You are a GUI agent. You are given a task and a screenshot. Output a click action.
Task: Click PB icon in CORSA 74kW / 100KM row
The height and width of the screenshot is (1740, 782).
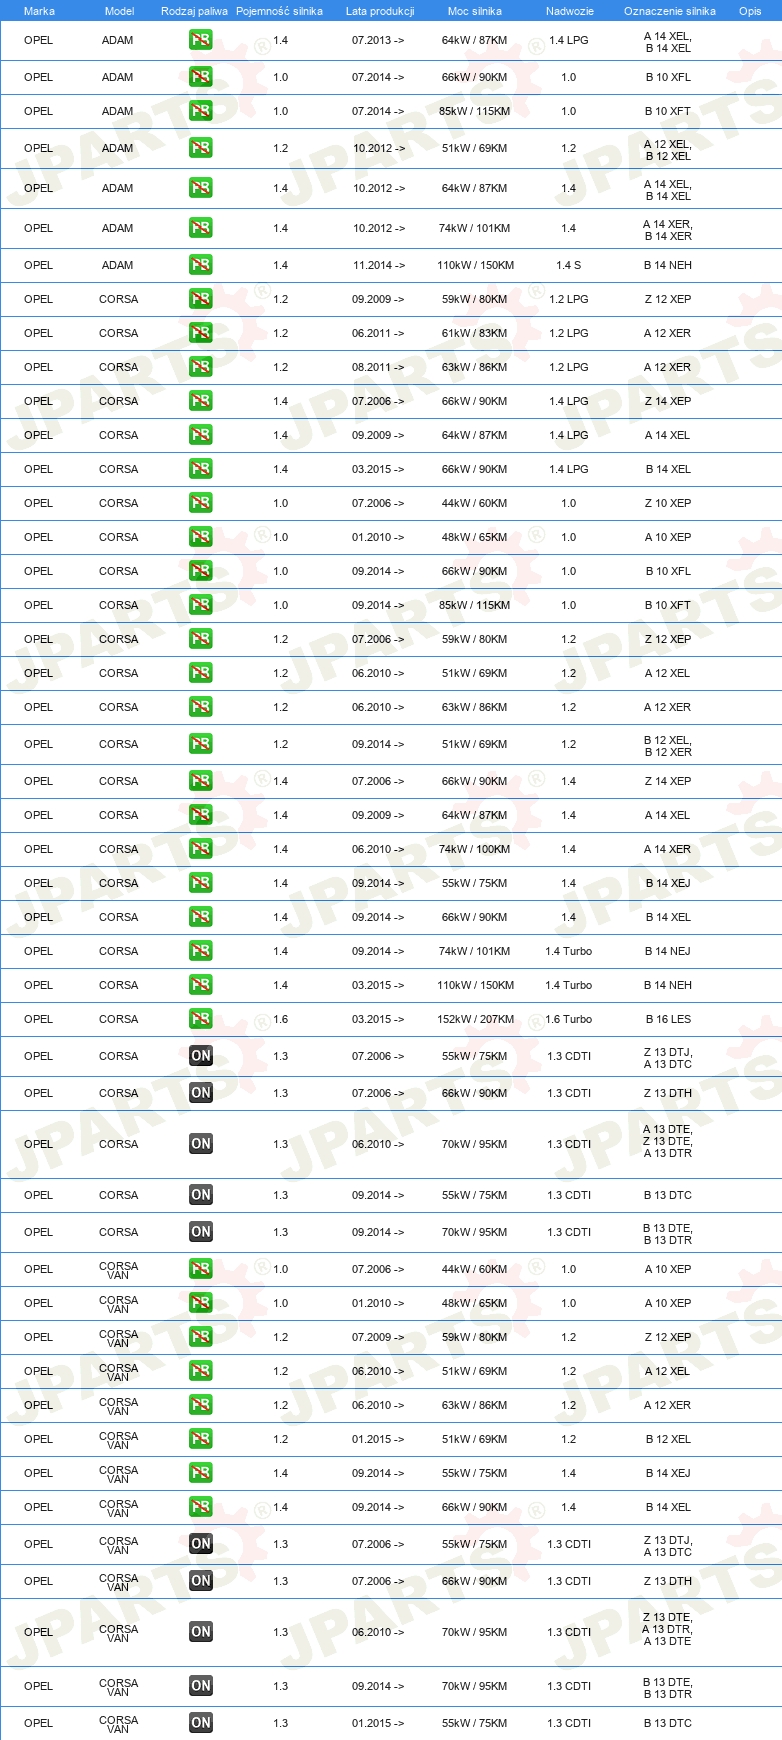[x=201, y=849]
